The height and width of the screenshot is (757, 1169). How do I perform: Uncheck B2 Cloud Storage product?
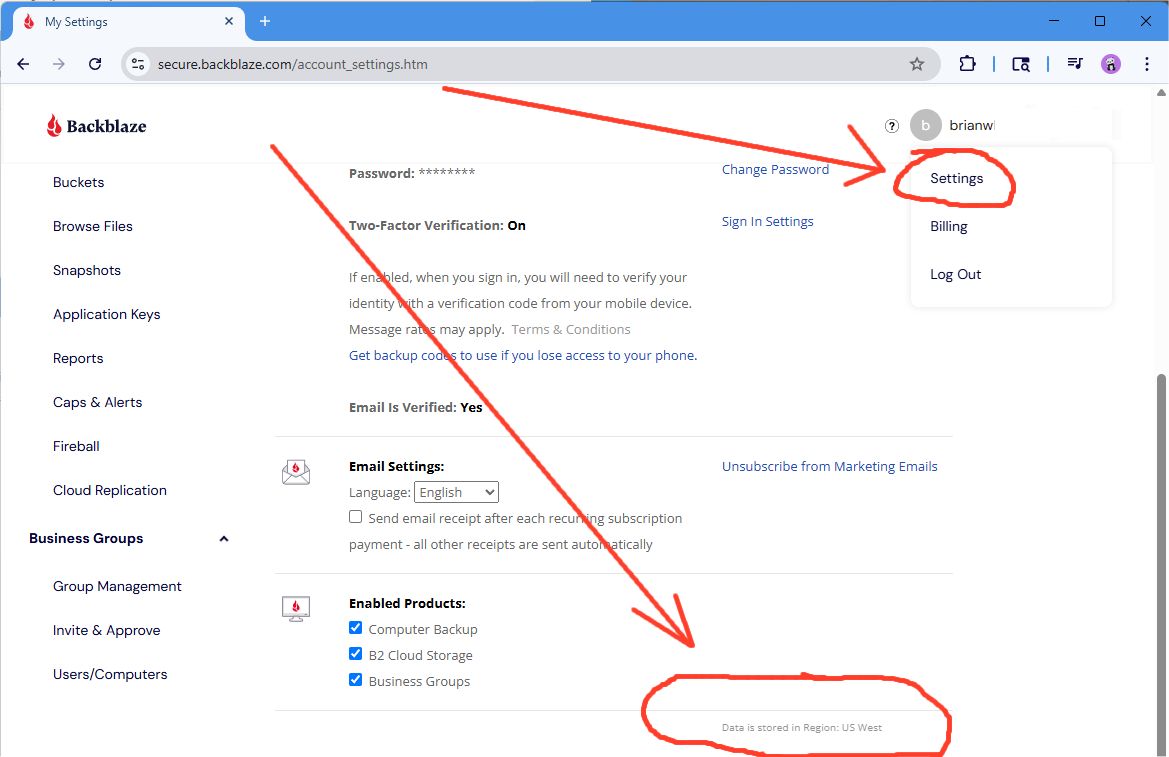click(356, 654)
